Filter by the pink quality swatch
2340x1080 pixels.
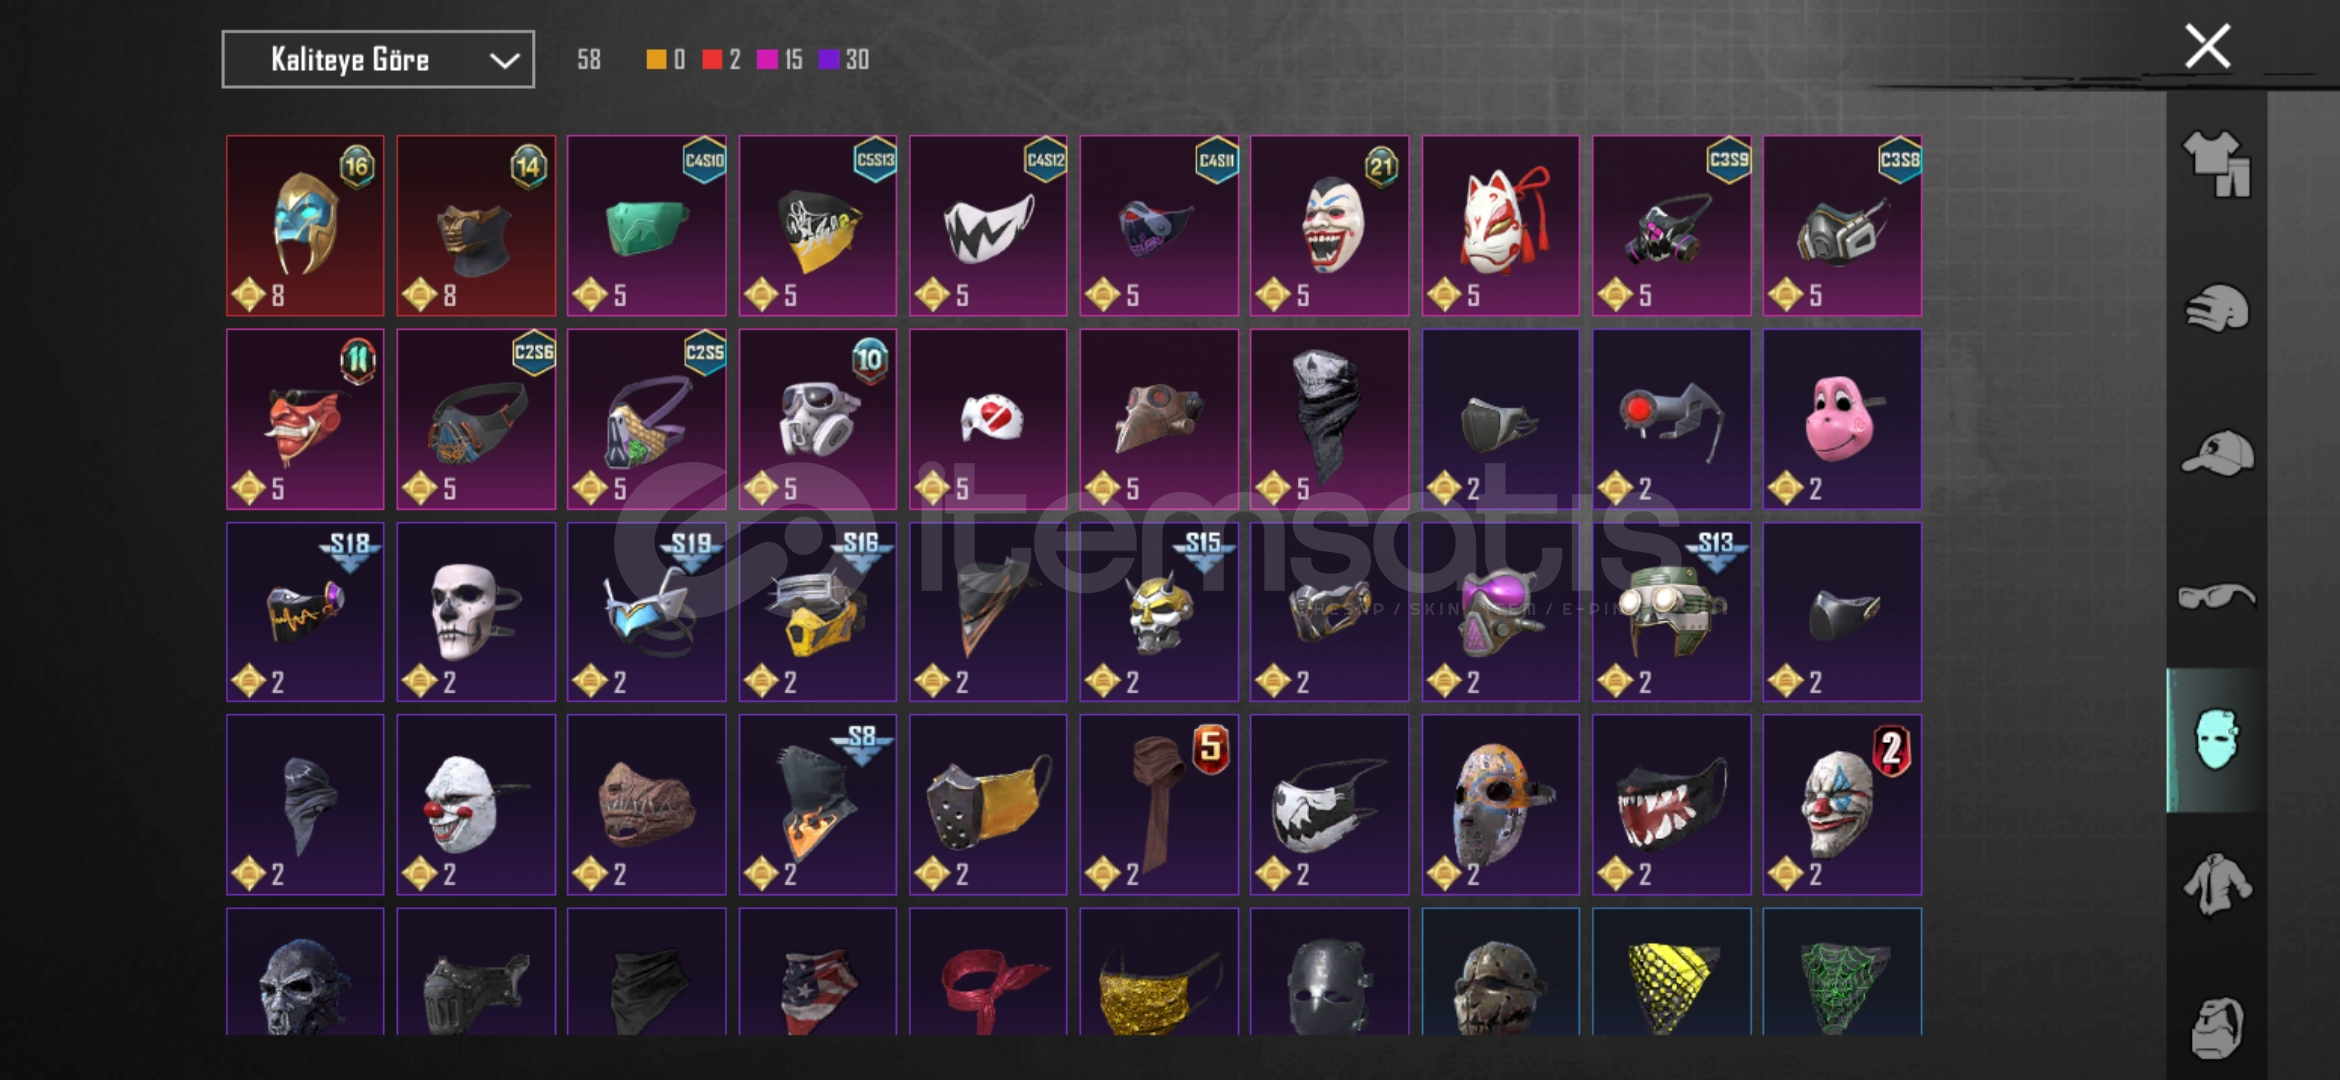tap(767, 60)
